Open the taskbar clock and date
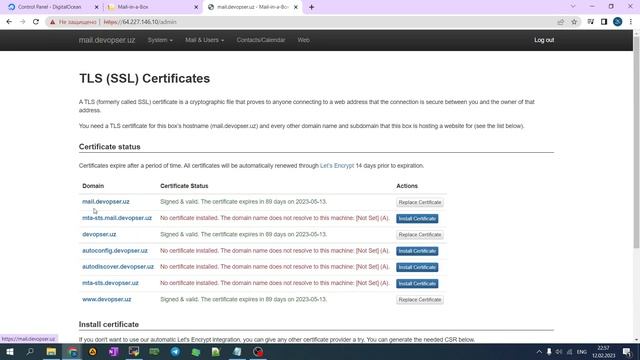 (603, 352)
